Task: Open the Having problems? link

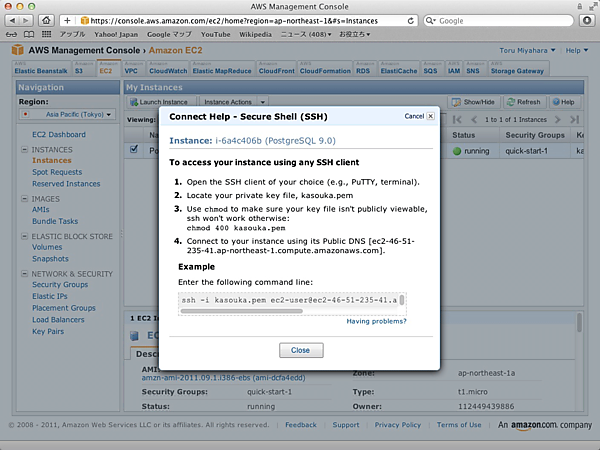Action: click(376, 321)
